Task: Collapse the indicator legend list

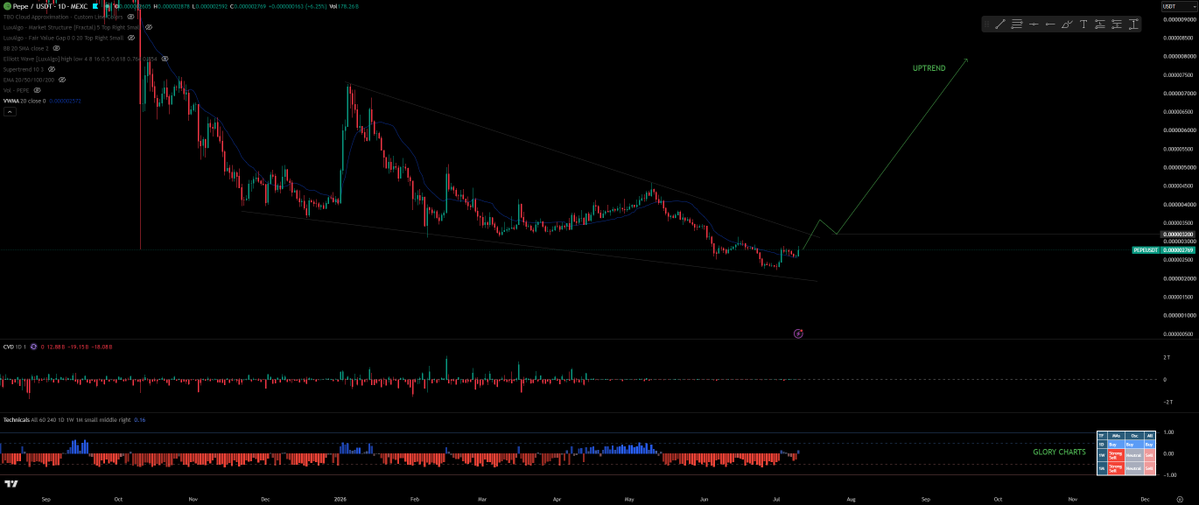Action: point(10,112)
